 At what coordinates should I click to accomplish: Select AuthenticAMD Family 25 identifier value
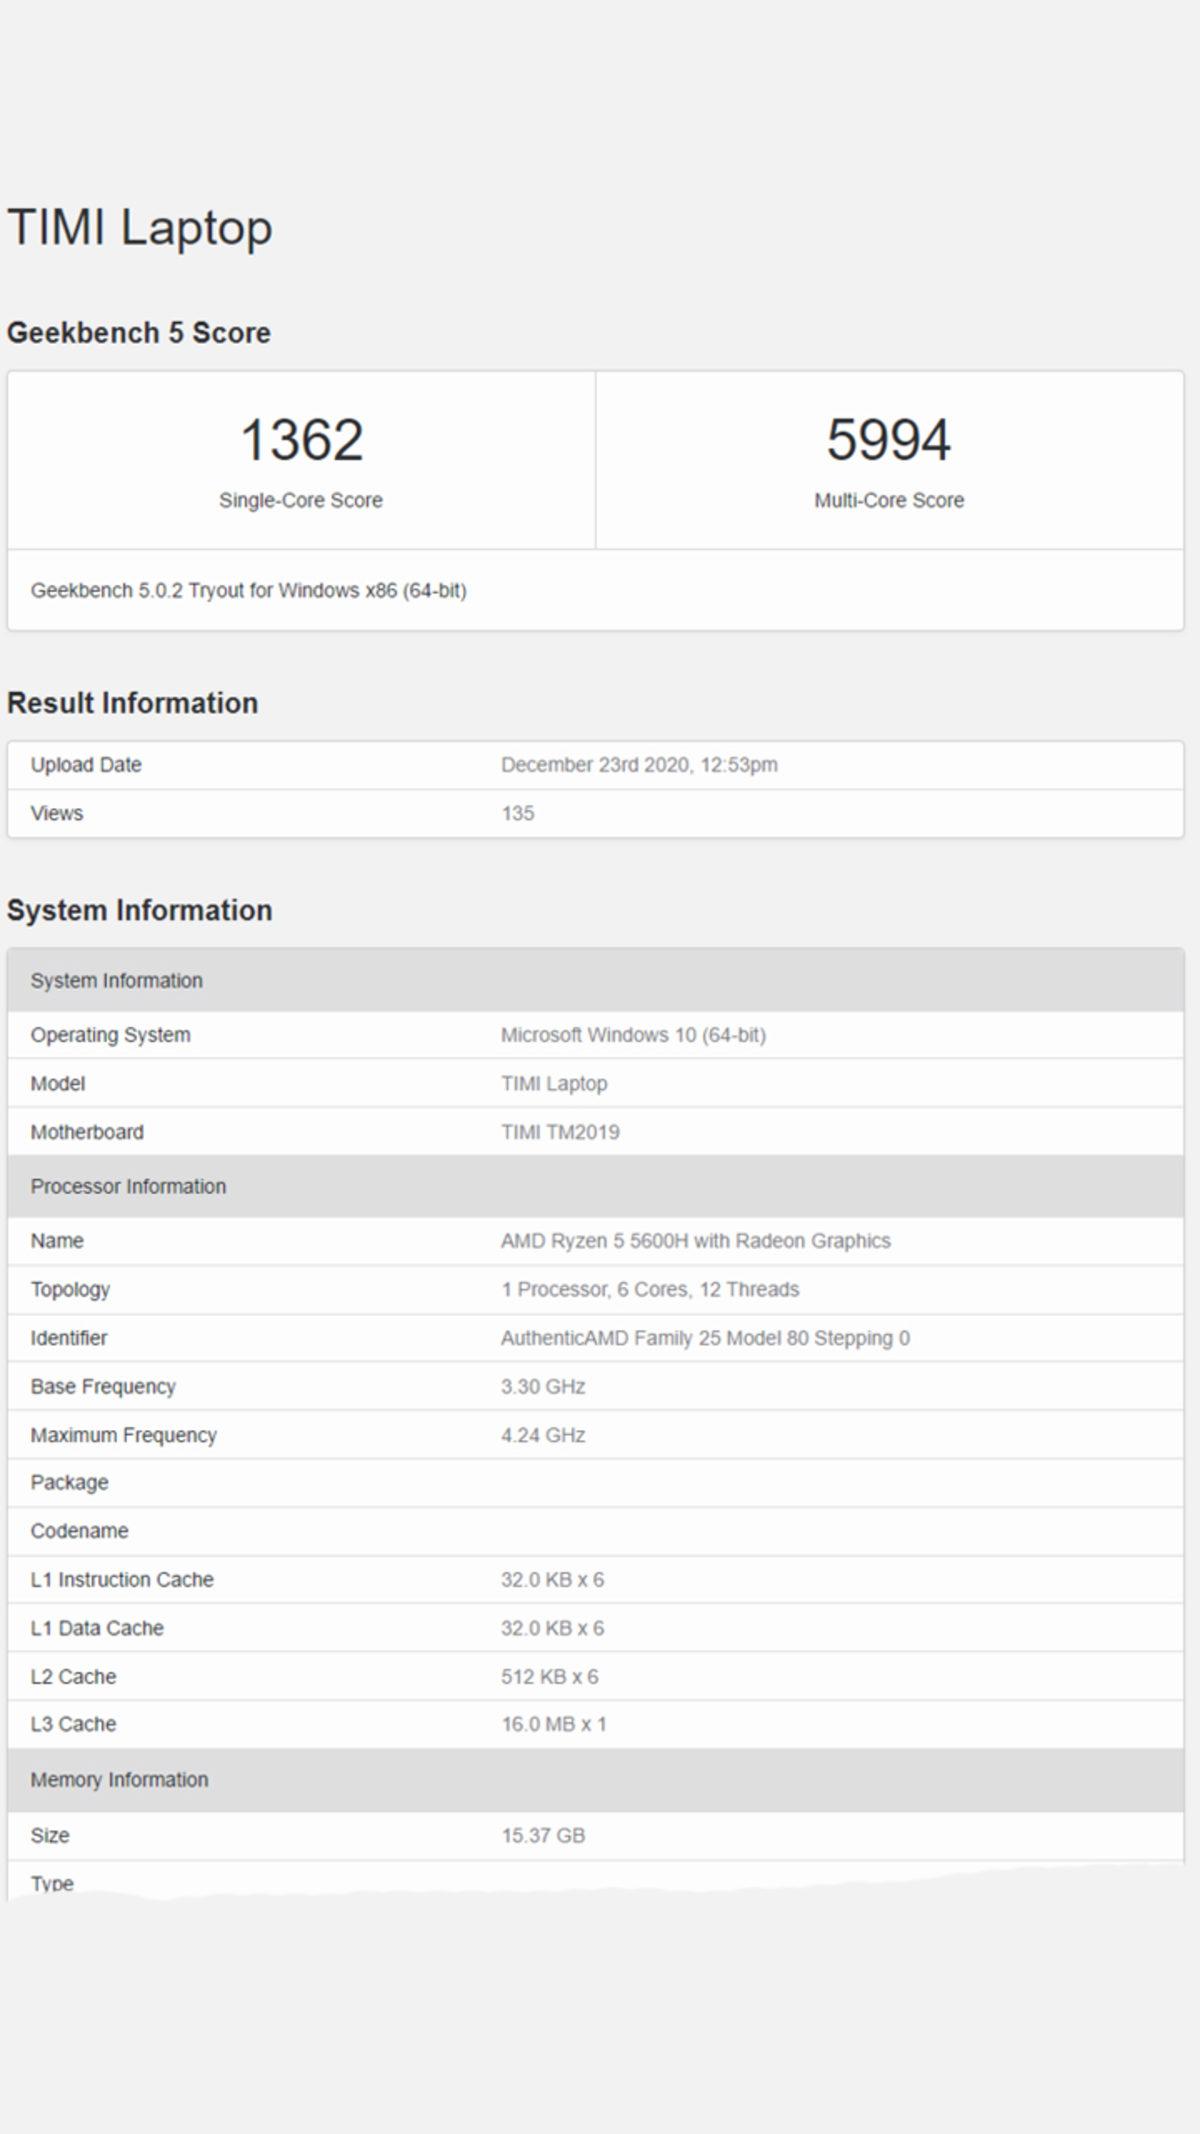pyautogui.click(x=705, y=1338)
